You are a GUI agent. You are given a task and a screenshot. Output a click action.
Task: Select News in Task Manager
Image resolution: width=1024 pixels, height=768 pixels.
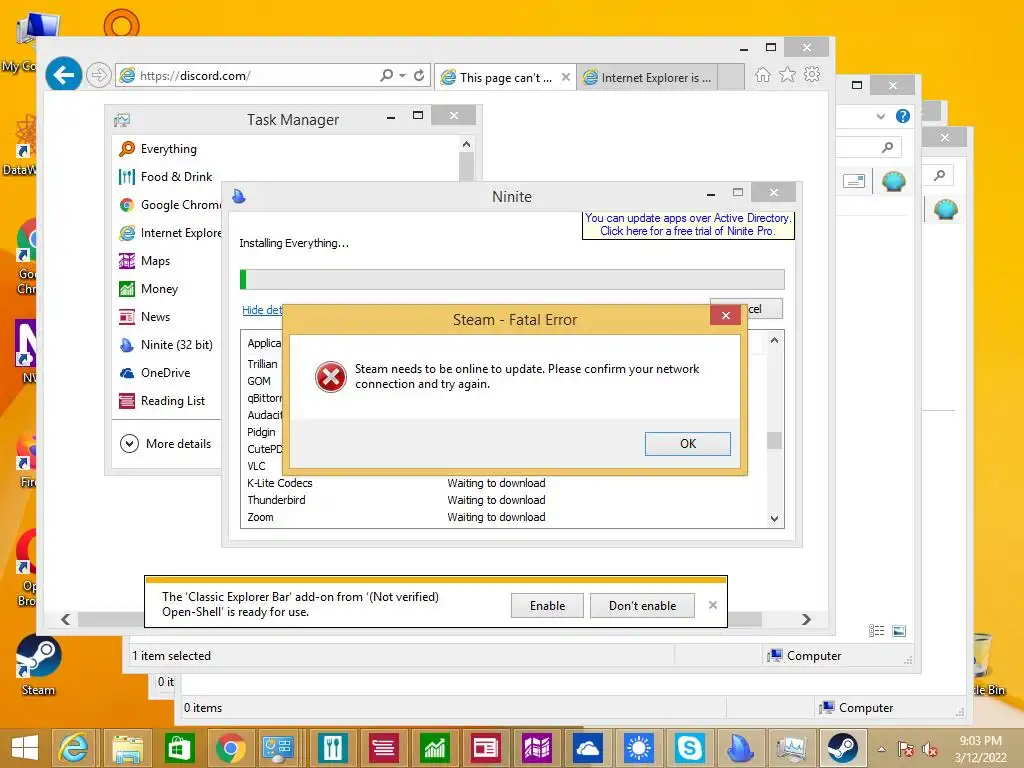click(155, 317)
